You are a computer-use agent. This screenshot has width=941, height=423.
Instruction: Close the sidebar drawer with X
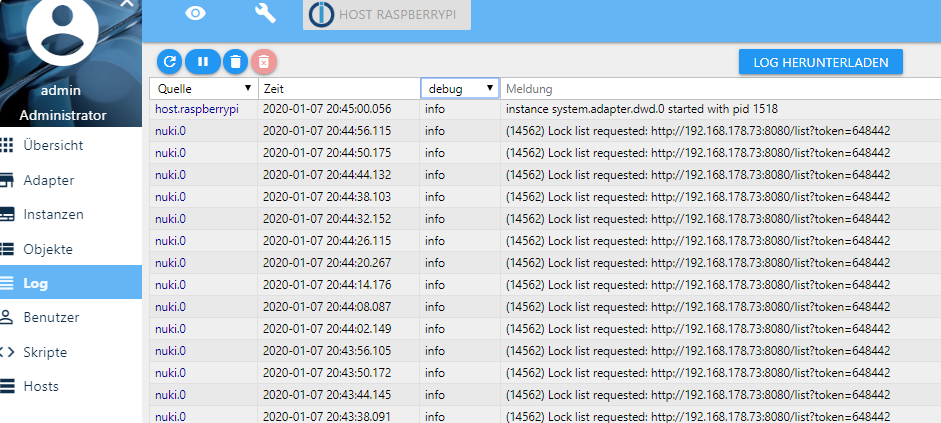tap(127, 3)
